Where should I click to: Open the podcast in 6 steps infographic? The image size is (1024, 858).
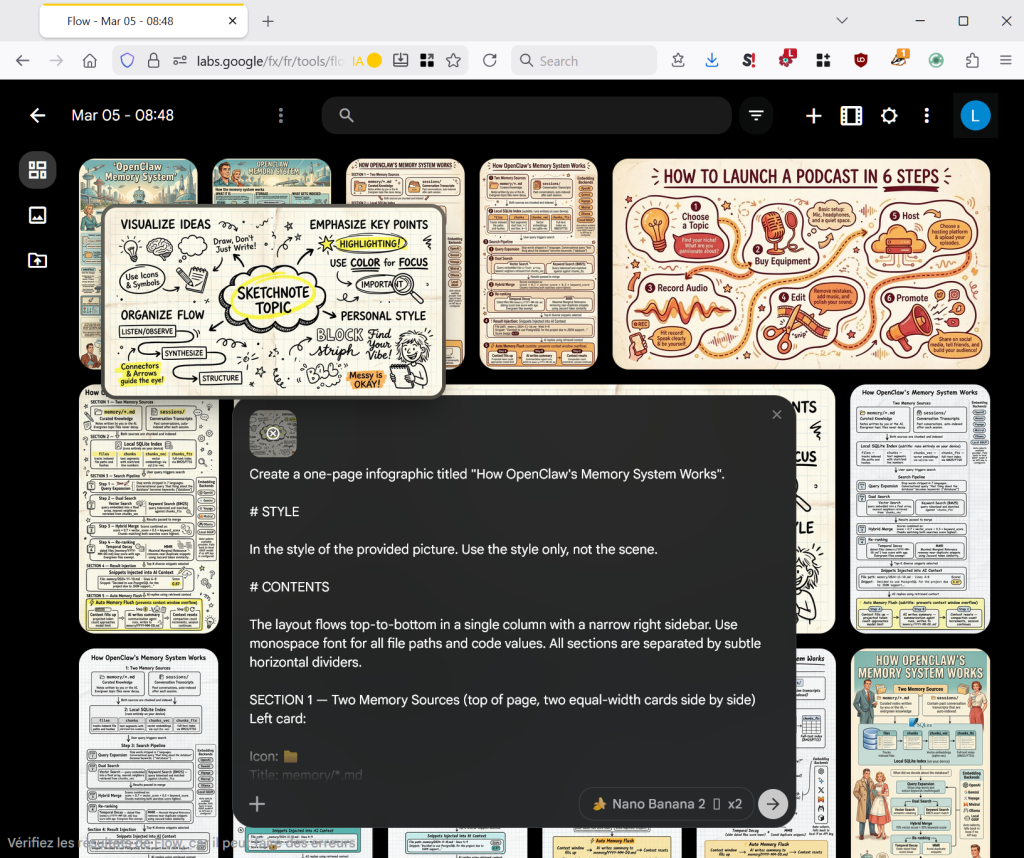tap(801, 264)
